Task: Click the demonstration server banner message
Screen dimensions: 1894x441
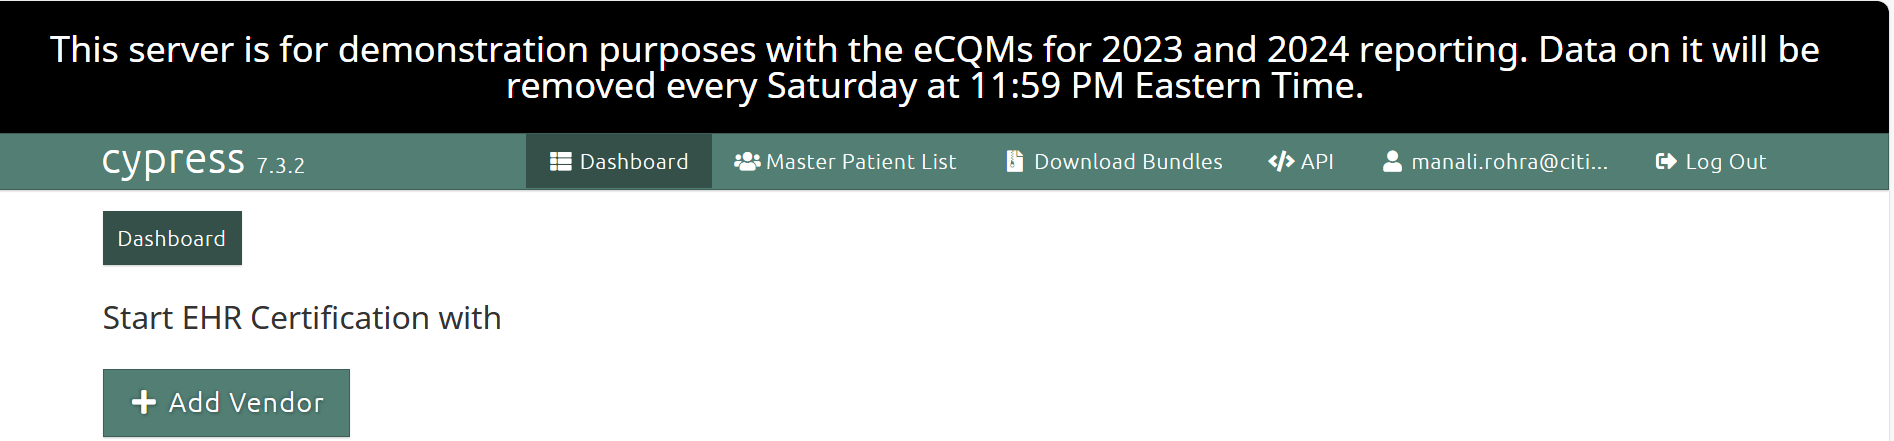Action: pos(935,68)
